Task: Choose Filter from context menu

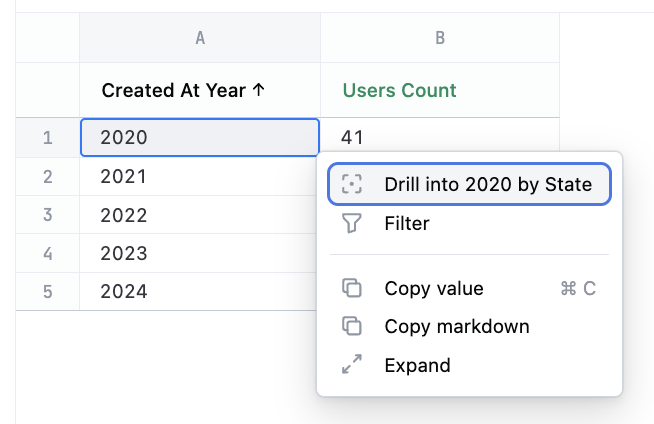Action: click(407, 224)
